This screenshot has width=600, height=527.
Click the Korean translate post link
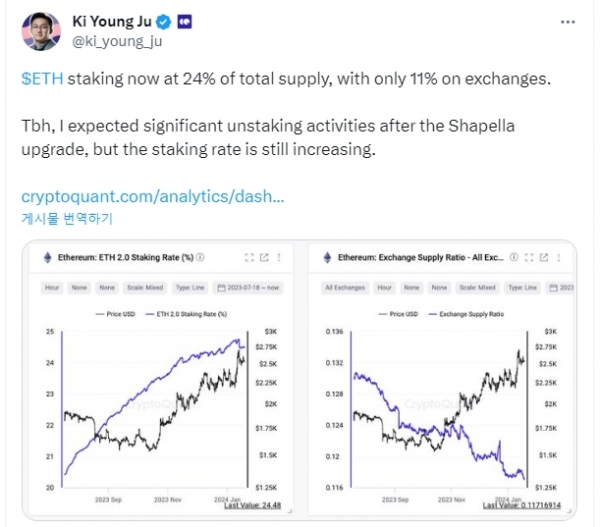[x=67, y=219]
